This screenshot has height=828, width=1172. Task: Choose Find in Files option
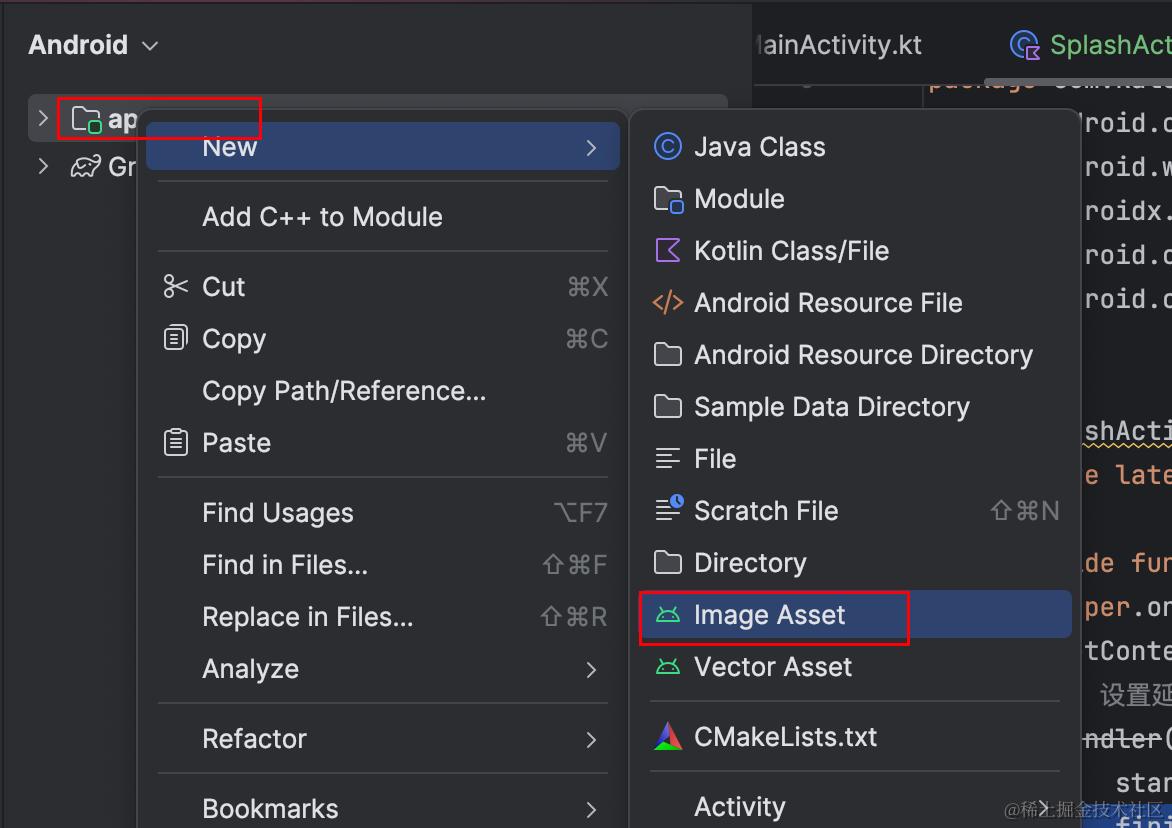click(285, 565)
